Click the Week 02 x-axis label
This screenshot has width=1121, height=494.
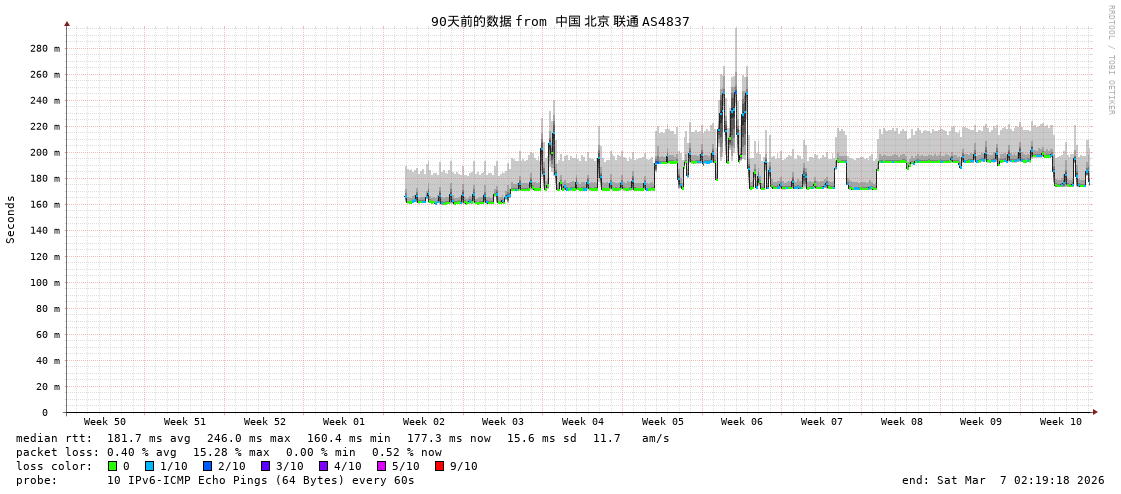click(423, 422)
